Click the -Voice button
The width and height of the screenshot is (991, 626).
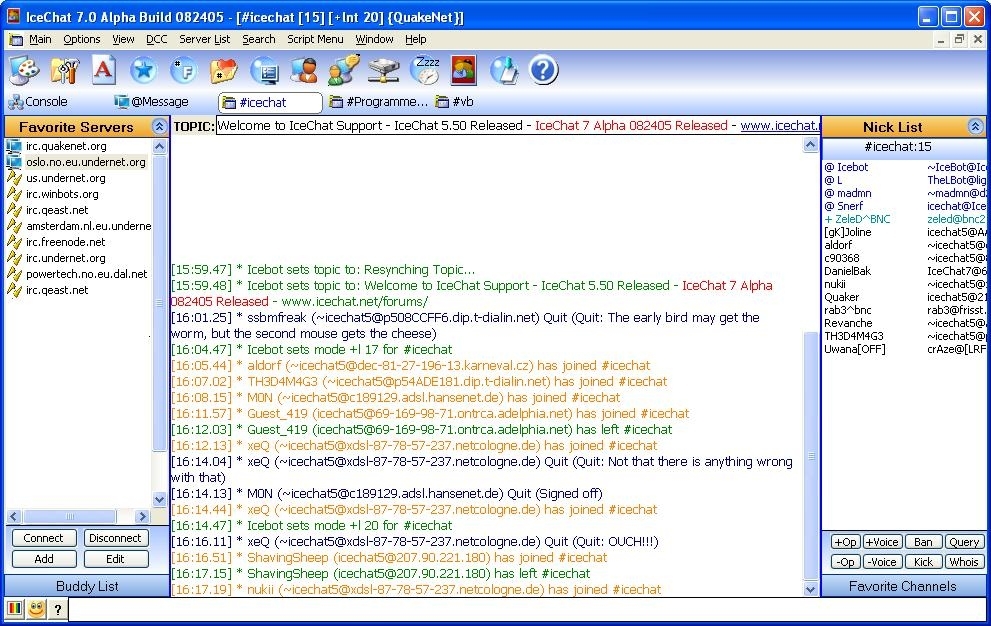coord(882,562)
